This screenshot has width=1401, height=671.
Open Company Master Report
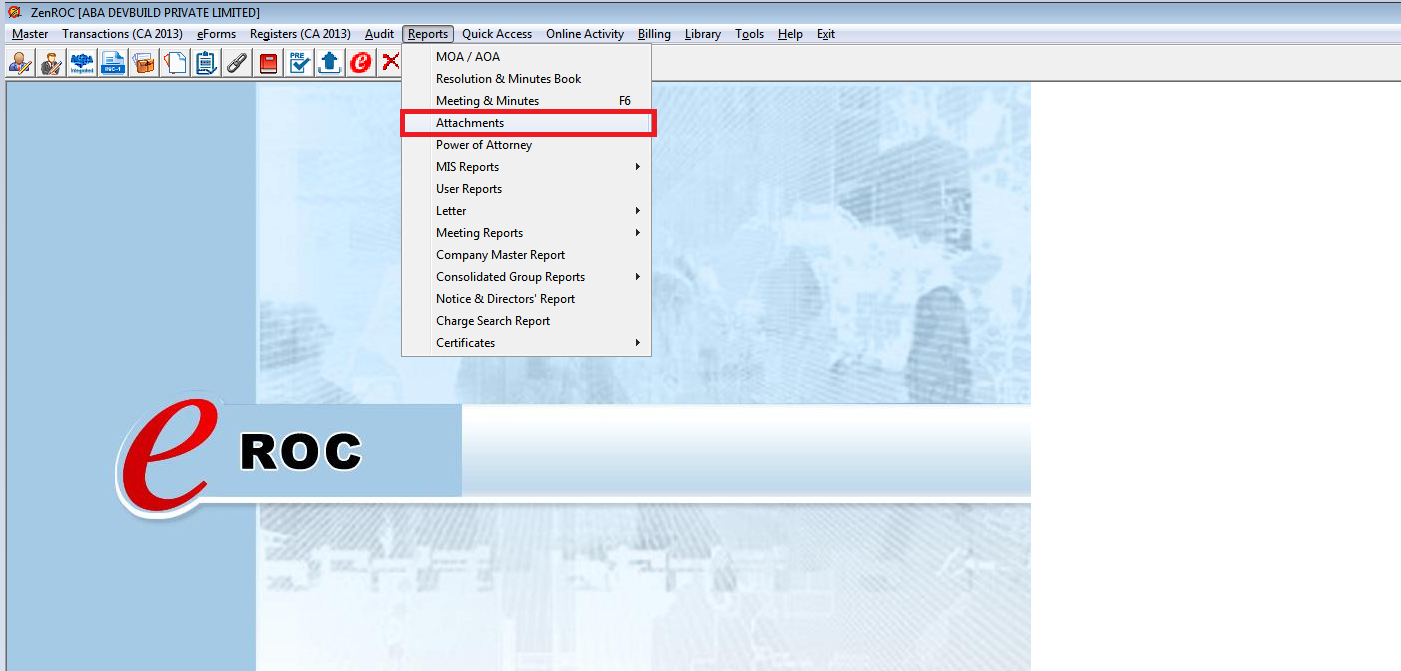[x=527, y=255]
